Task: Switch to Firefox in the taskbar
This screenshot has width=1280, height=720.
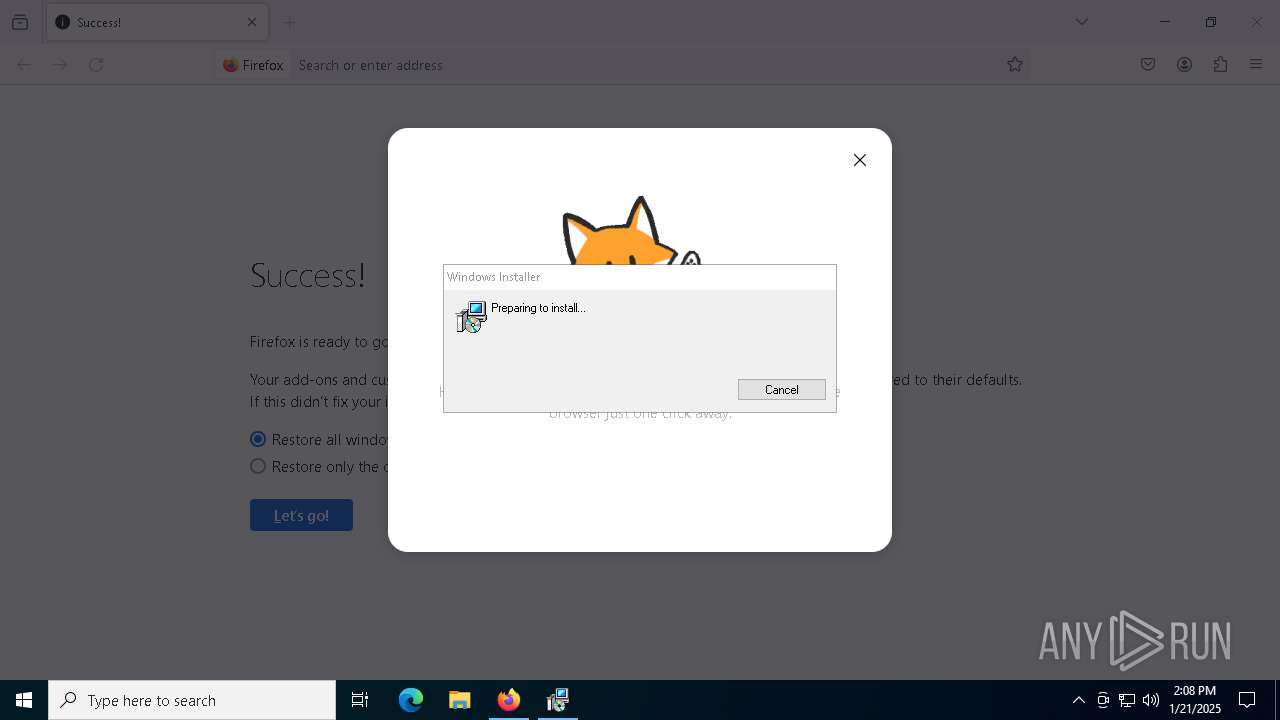Action: tap(509, 700)
